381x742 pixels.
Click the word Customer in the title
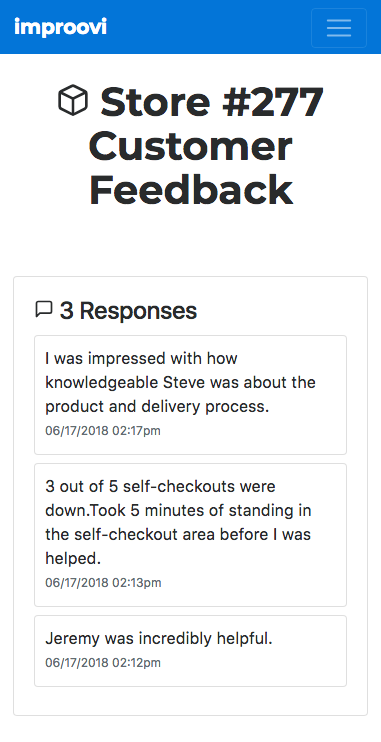pos(190,146)
